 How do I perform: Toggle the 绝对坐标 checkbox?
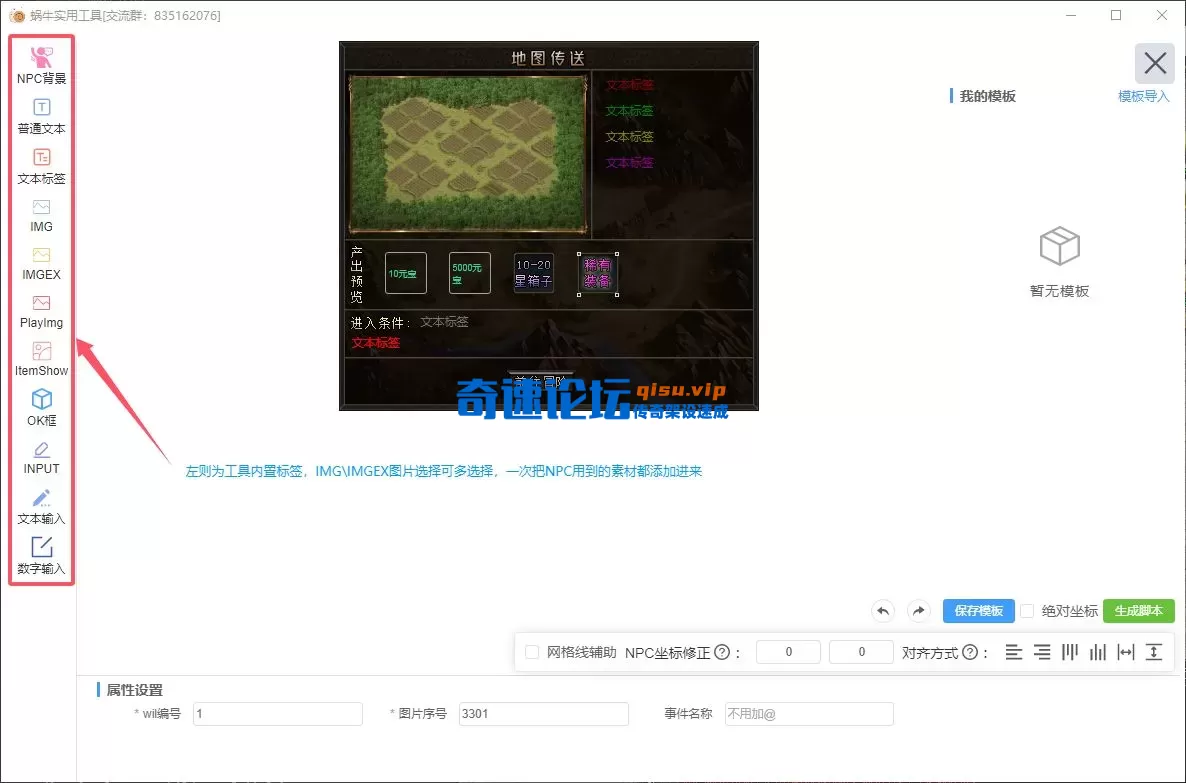click(x=1027, y=611)
